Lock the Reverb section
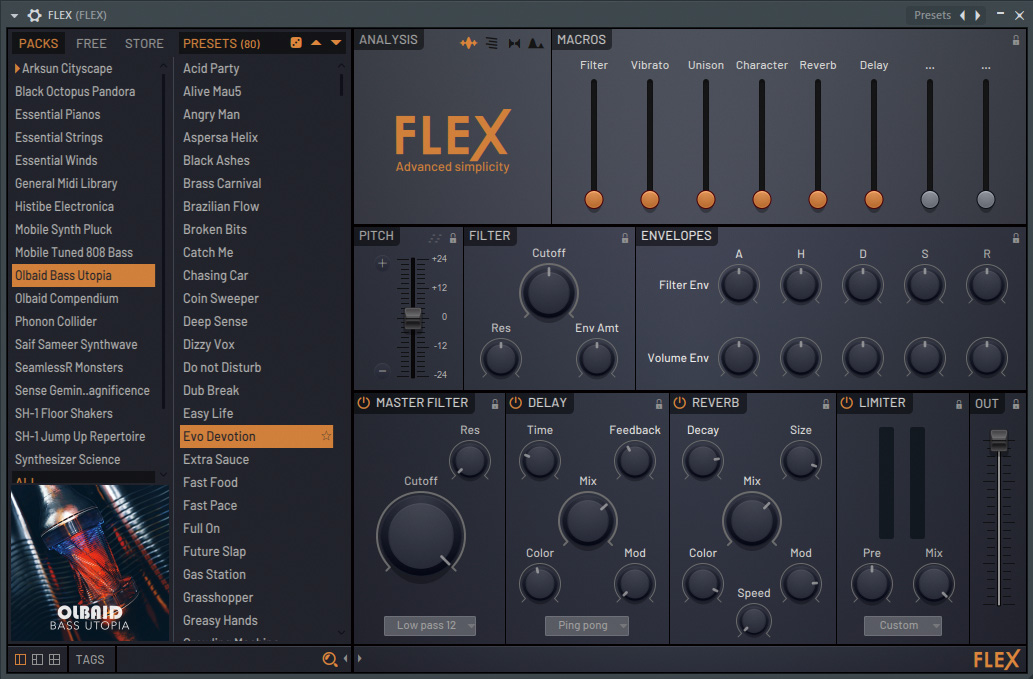 (x=825, y=404)
